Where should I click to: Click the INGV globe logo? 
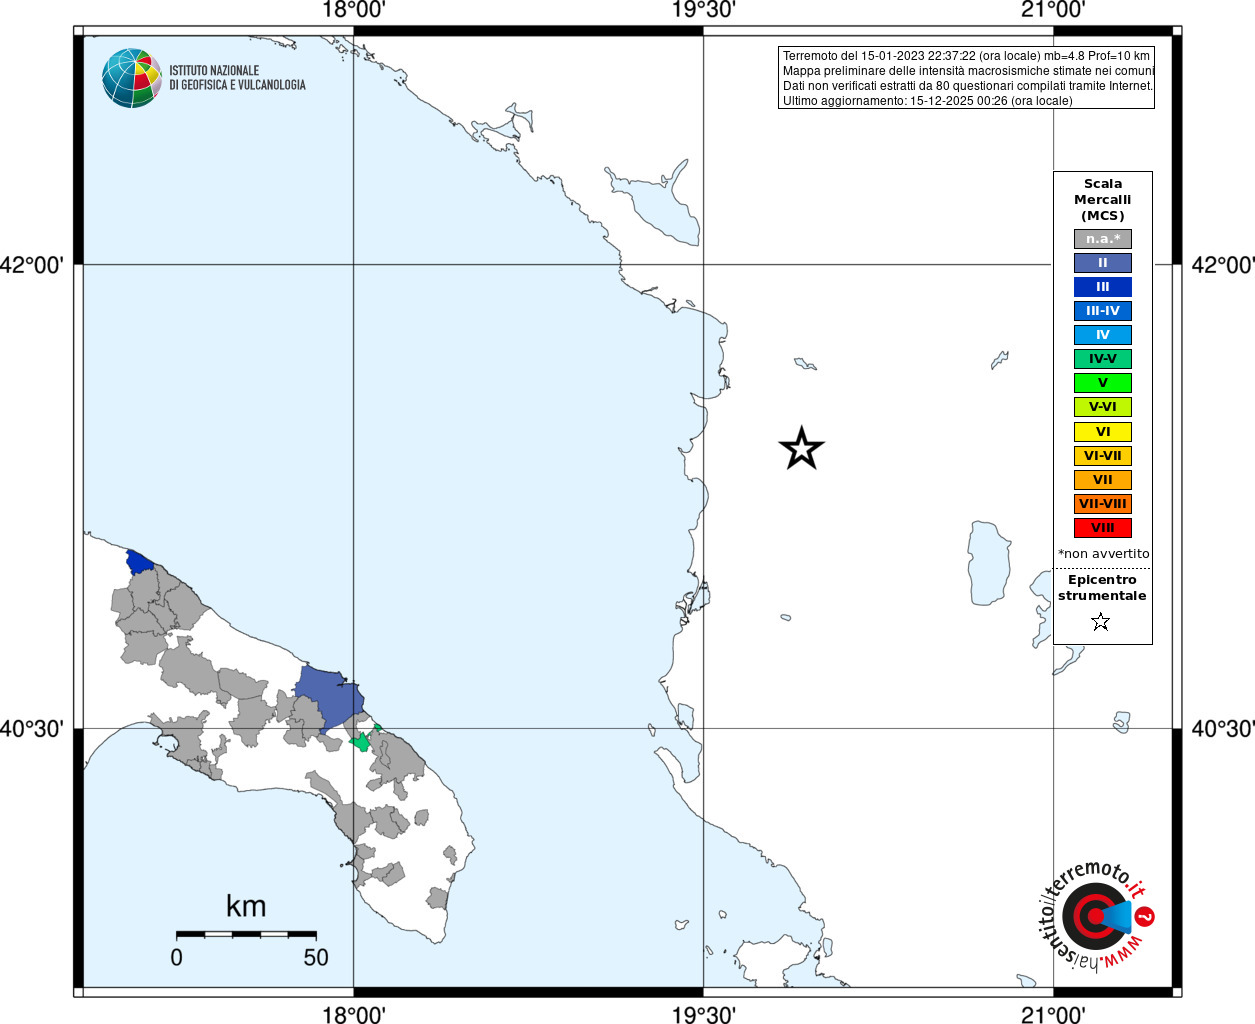[132, 78]
